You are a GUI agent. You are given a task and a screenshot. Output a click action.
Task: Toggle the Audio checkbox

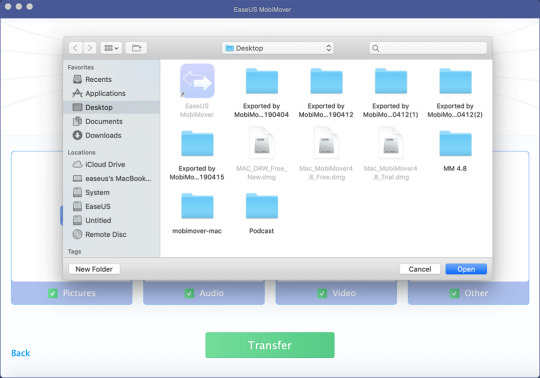(189, 293)
